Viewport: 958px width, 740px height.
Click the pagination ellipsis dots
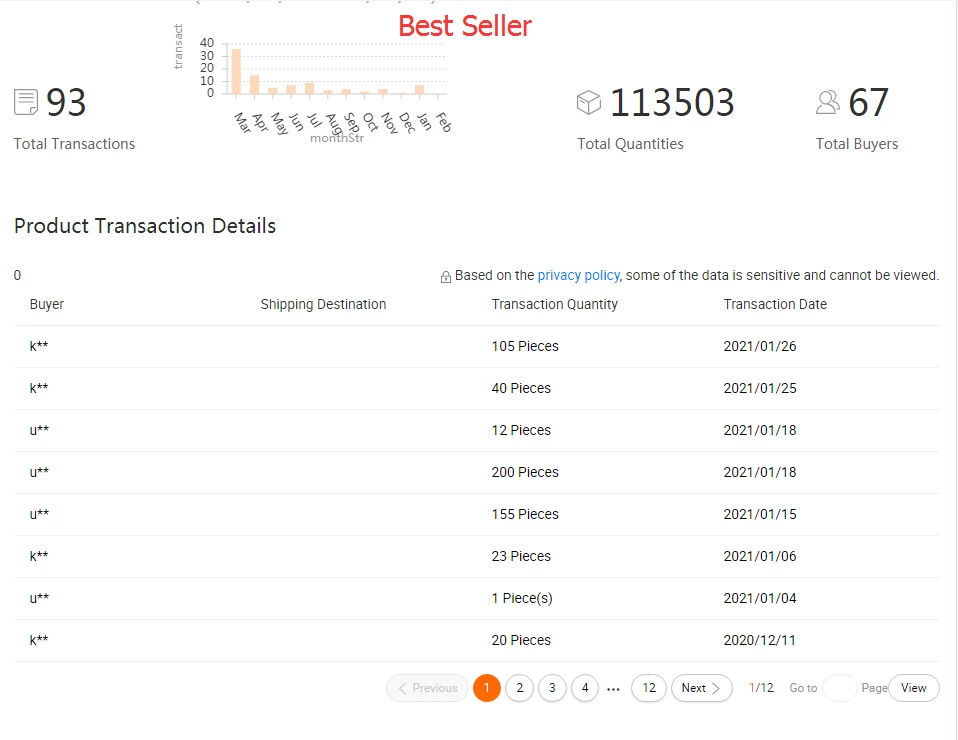[614, 689]
